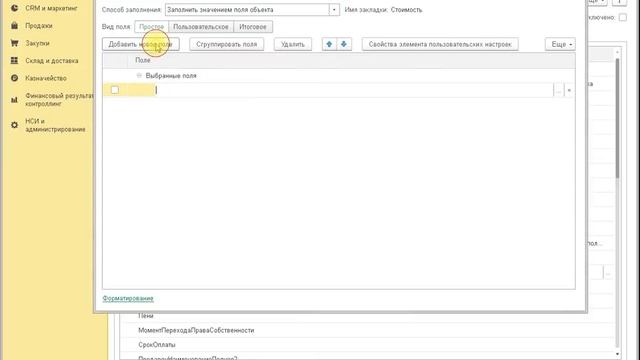Open Казначейство section
The image size is (640, 360).
[x=46, y=78]
